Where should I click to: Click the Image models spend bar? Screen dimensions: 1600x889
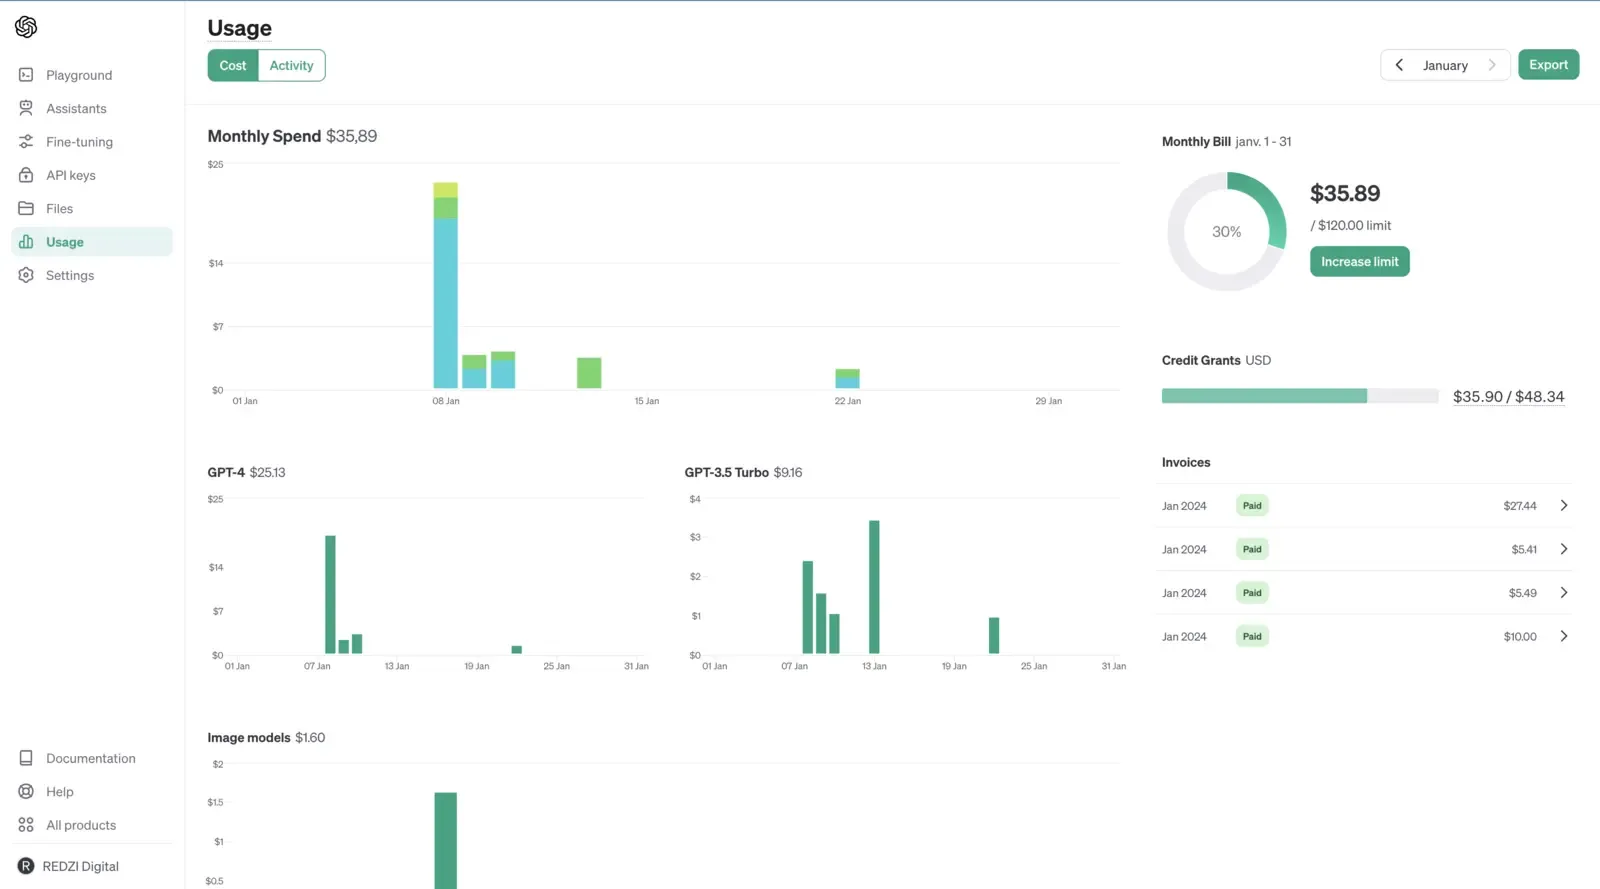pos(445,840)
